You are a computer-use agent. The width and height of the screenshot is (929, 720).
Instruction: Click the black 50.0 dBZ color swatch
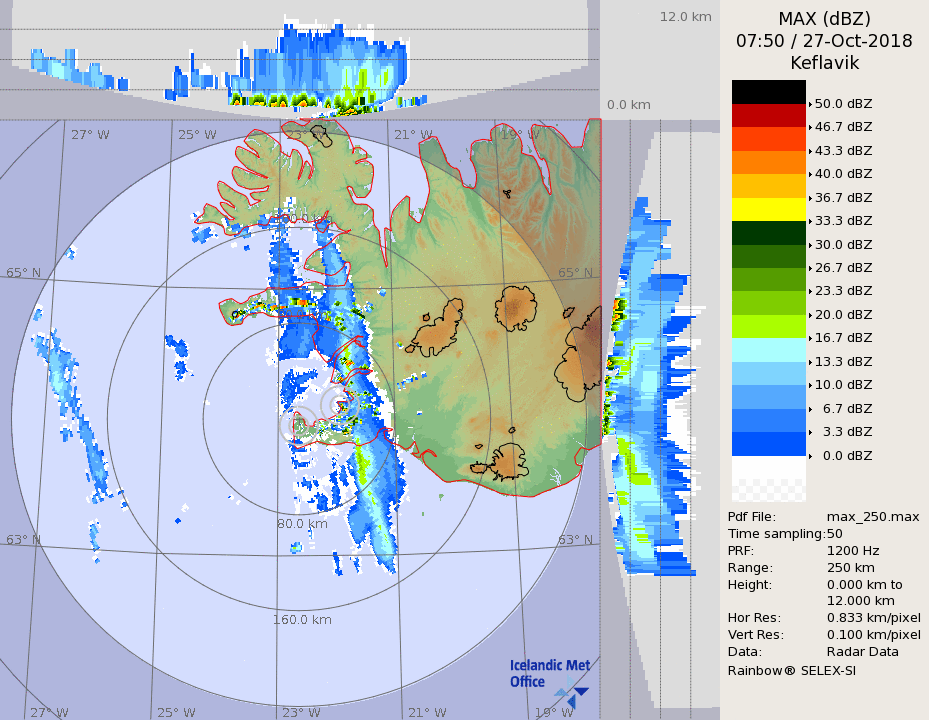768,92
